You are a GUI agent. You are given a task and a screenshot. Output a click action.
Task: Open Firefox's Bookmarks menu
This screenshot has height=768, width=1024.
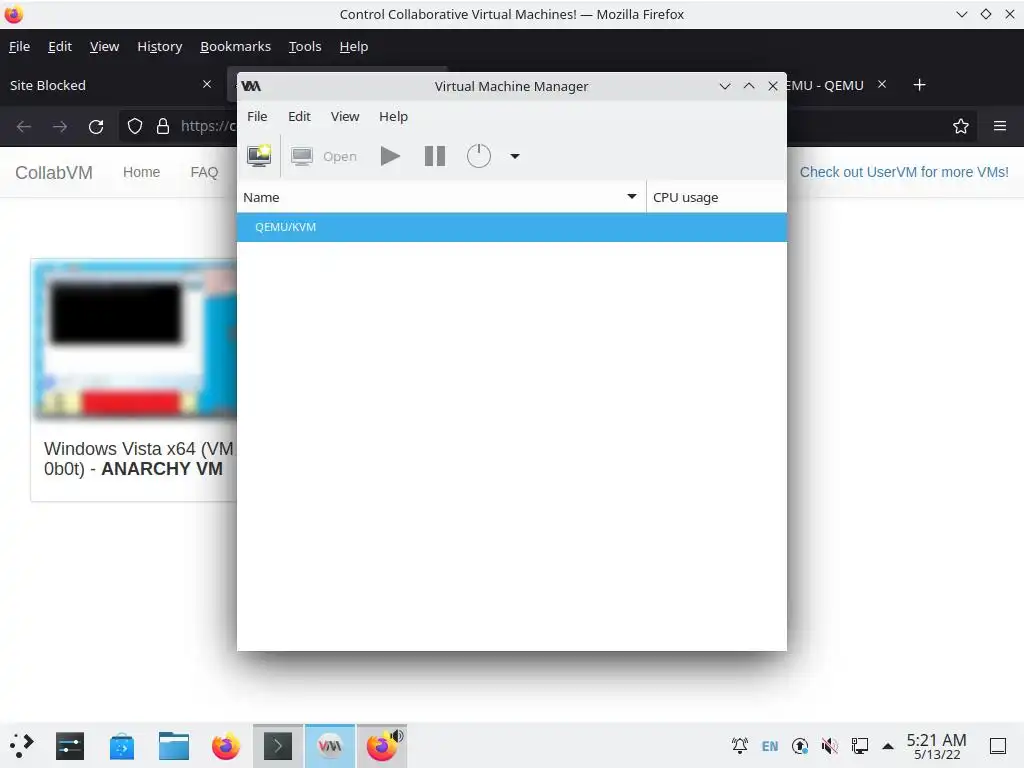[x=235, y=46]
